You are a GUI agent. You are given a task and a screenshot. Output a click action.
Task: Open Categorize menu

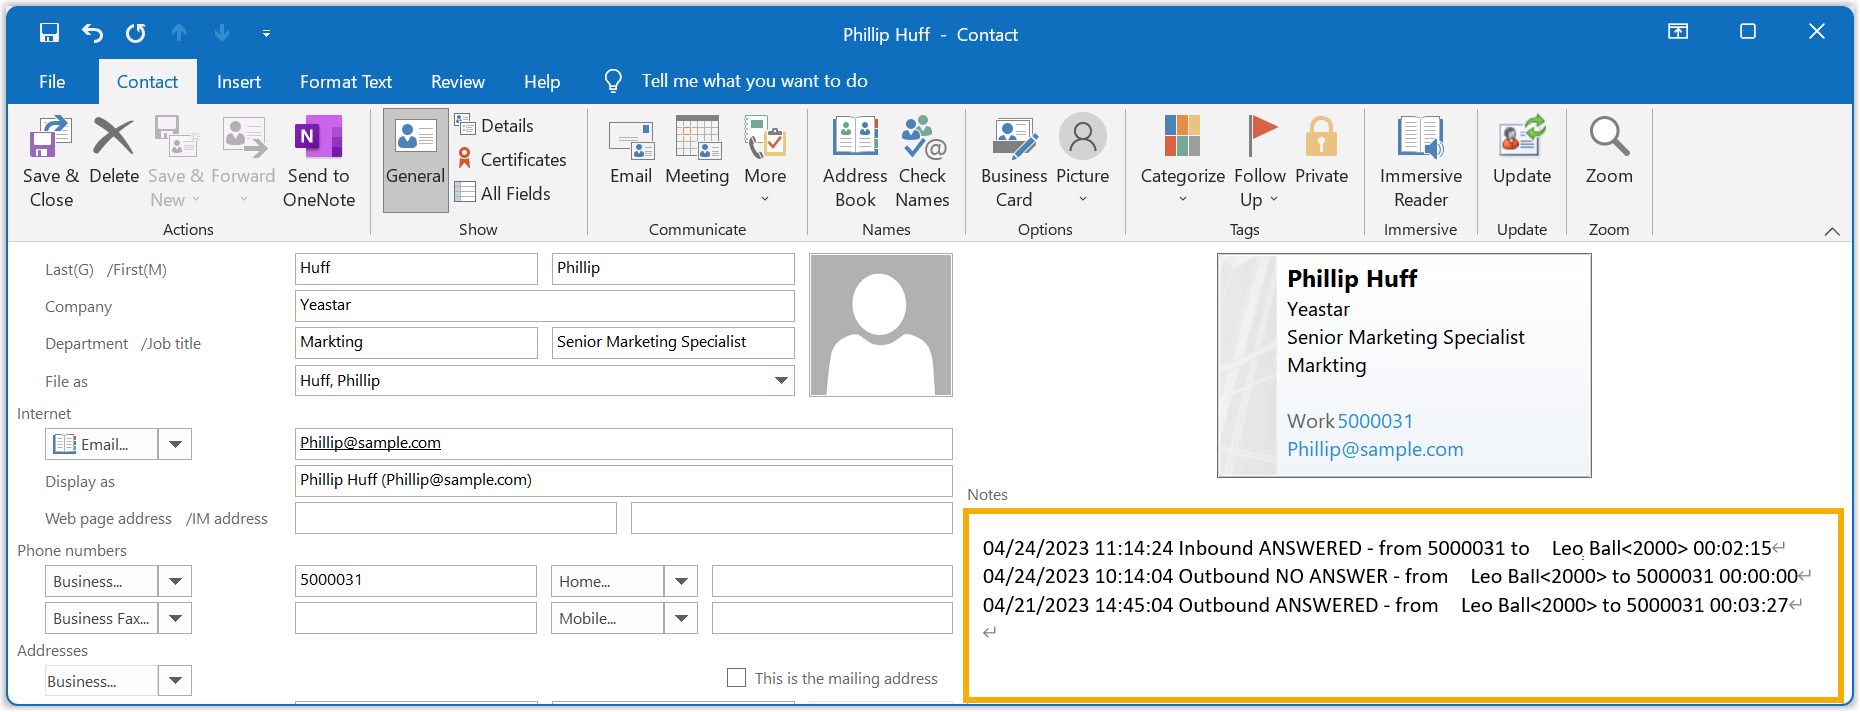click(x=1182, y=160)
